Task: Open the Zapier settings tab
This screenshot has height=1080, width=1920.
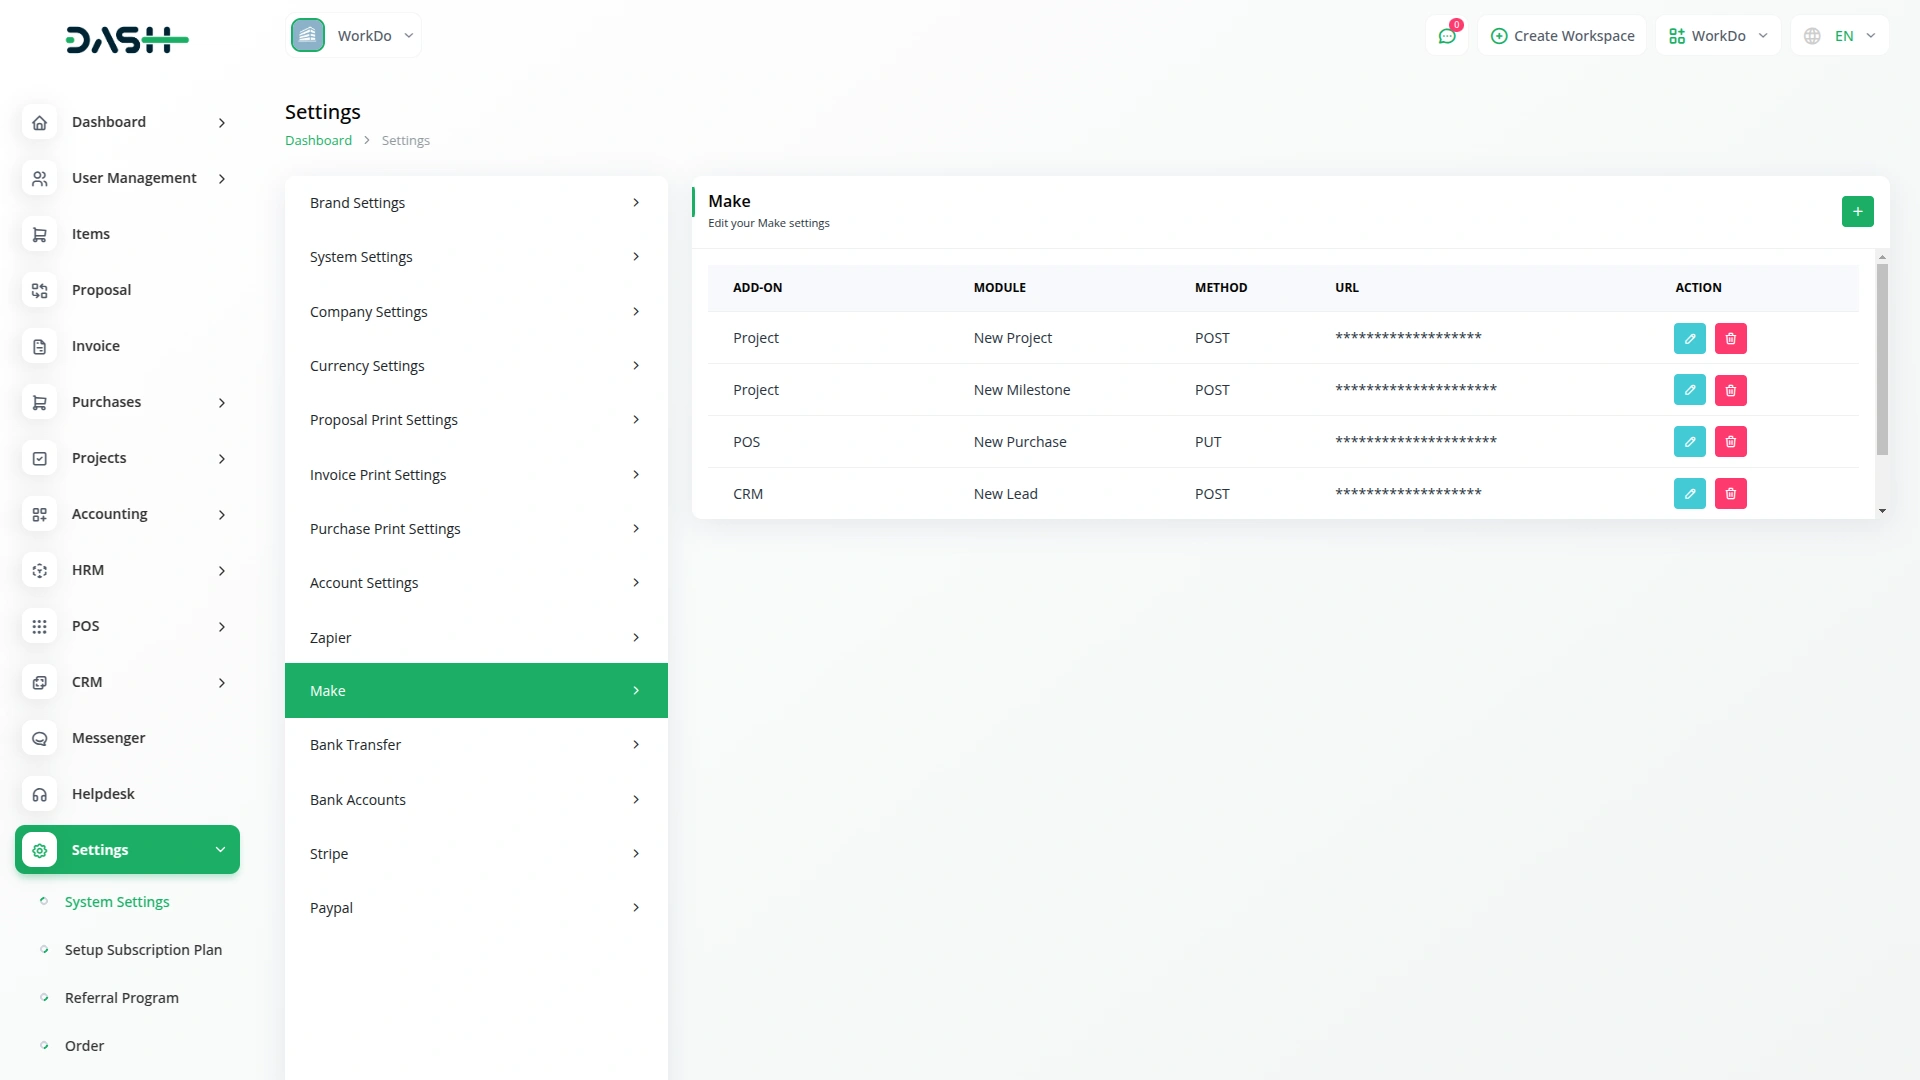Action: 476,637
